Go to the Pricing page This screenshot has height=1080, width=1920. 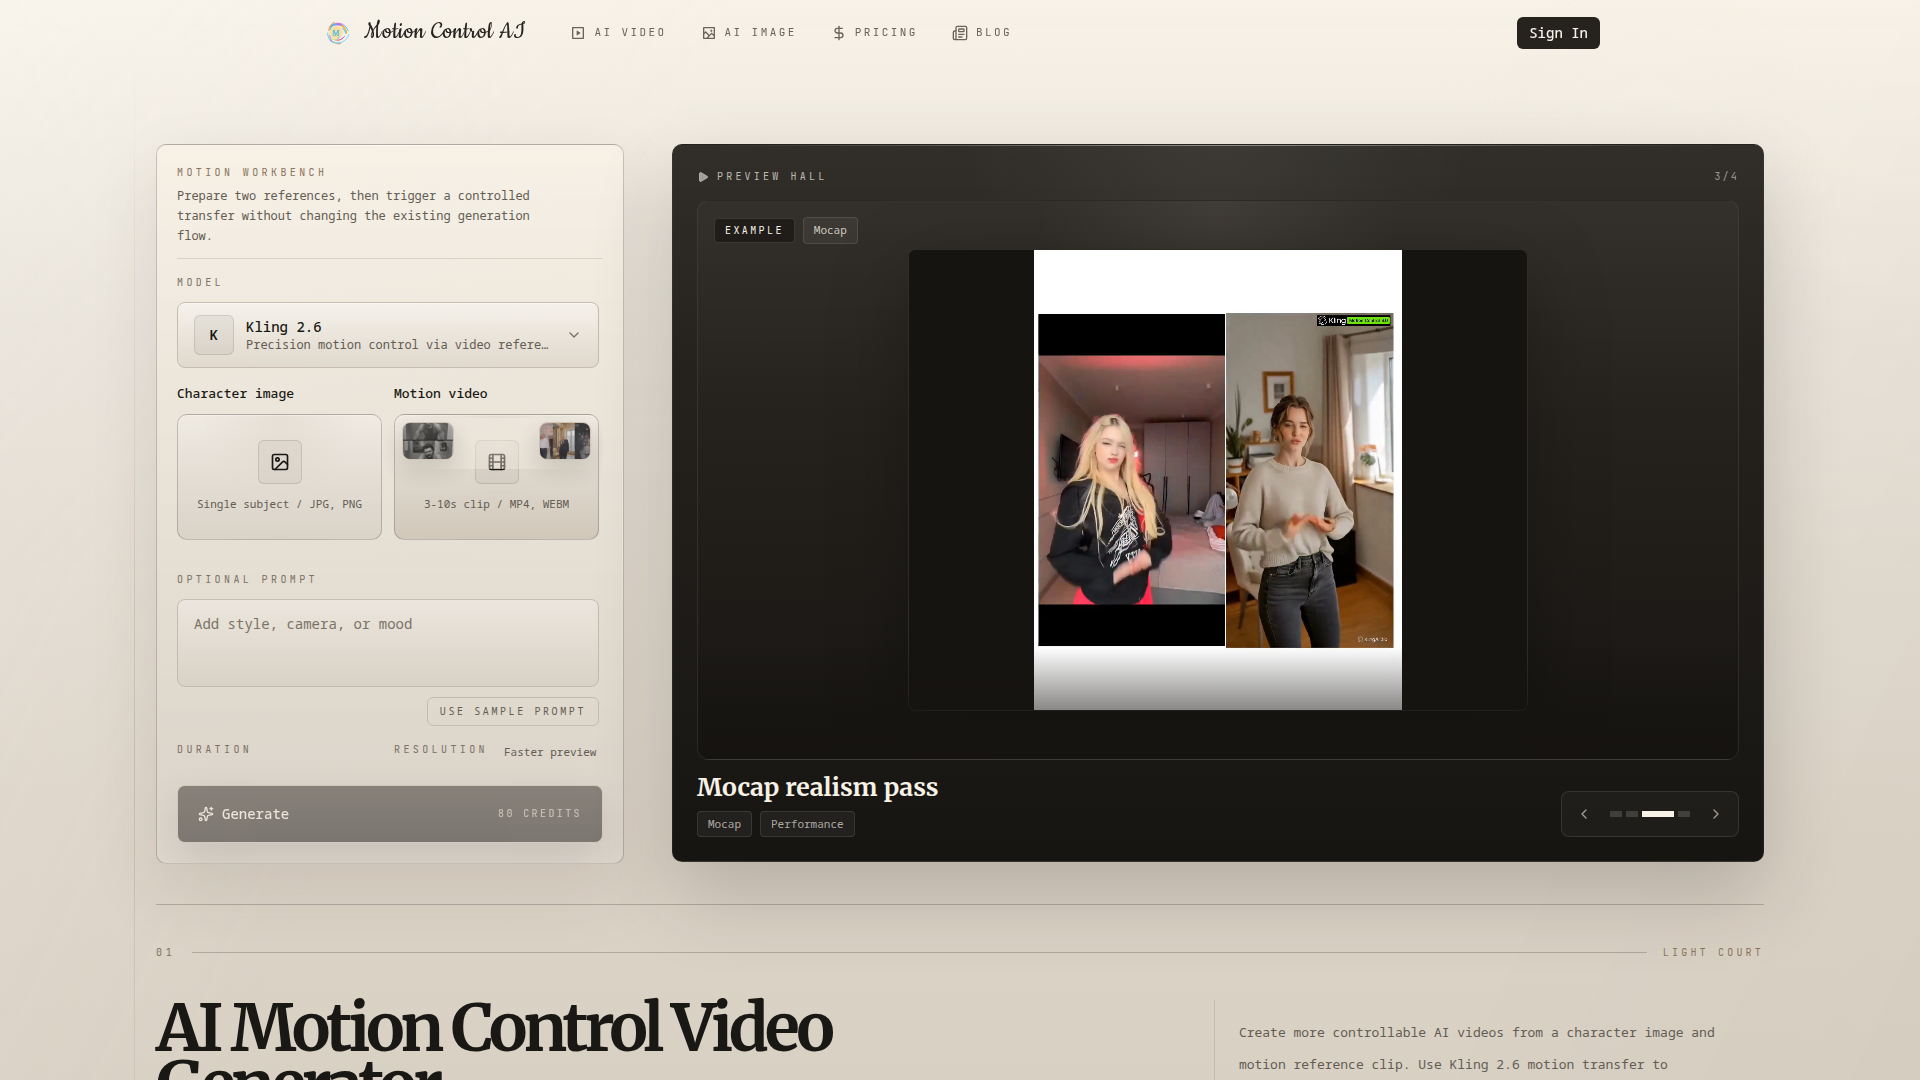pos(875,33)
